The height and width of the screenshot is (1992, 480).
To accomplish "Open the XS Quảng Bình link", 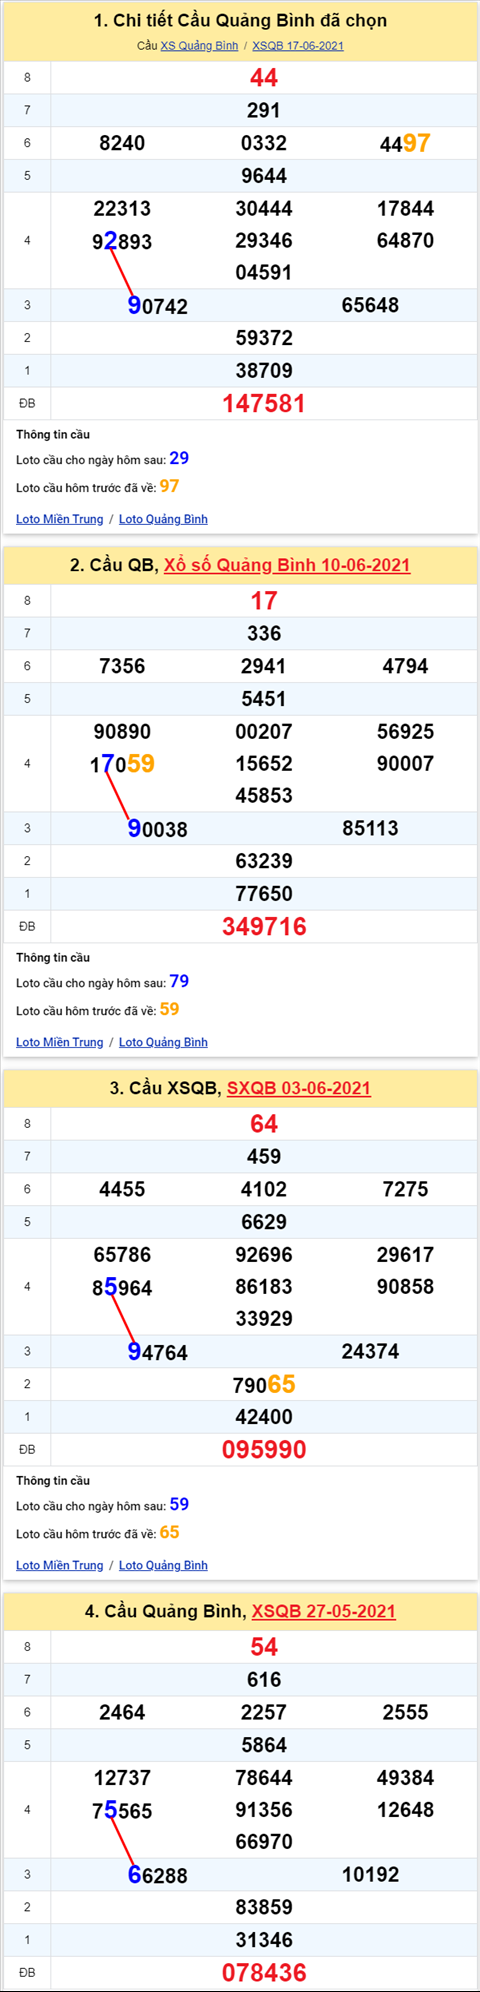I will tap(199, 46).
